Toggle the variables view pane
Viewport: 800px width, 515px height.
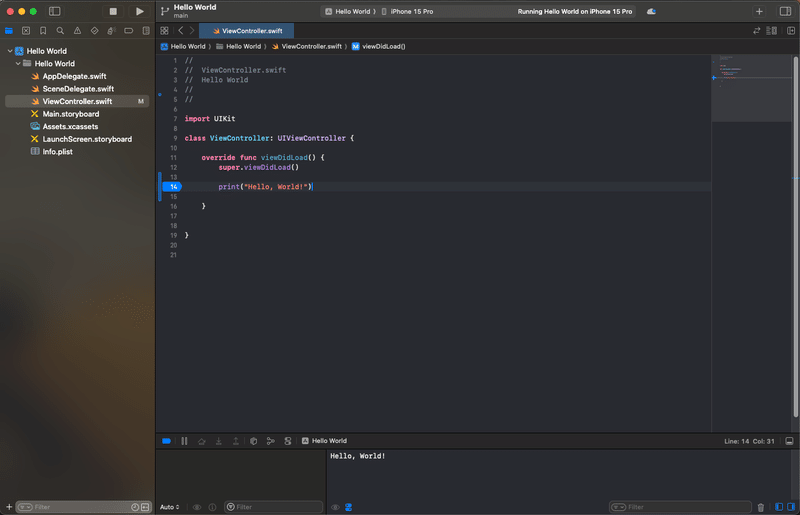[779, 507]
